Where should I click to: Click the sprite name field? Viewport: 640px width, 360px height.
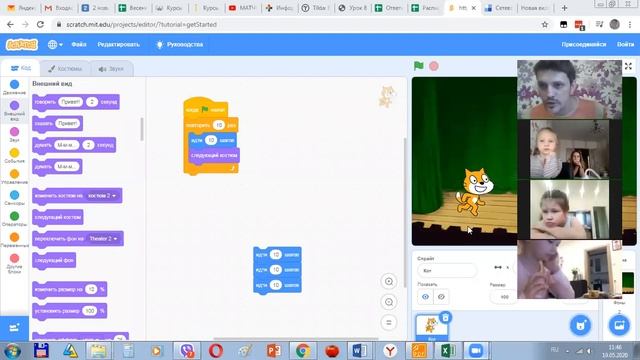point(447,271)
